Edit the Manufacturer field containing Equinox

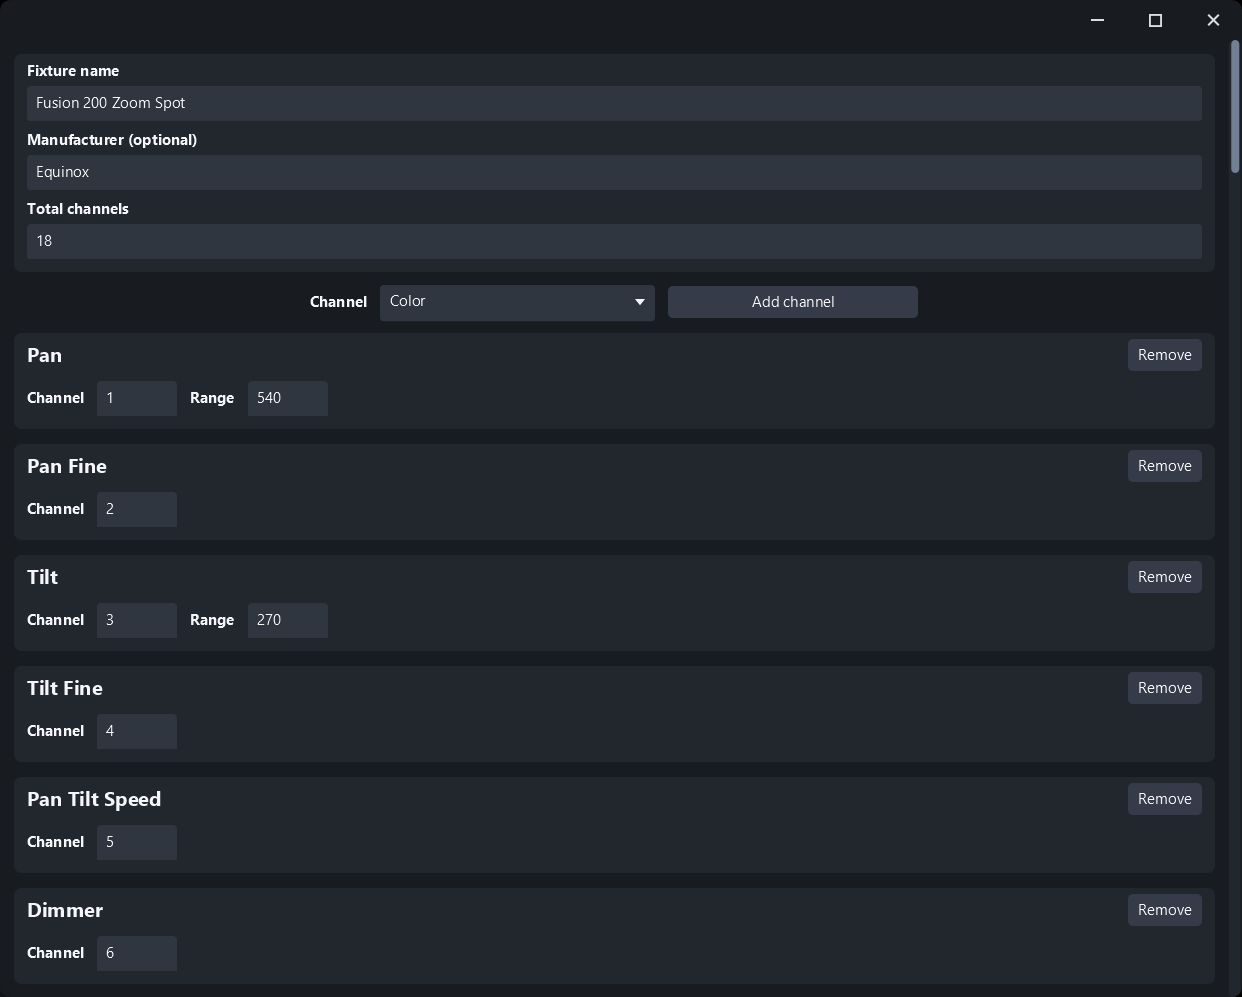pyautogui.click(x=614, y=172)
